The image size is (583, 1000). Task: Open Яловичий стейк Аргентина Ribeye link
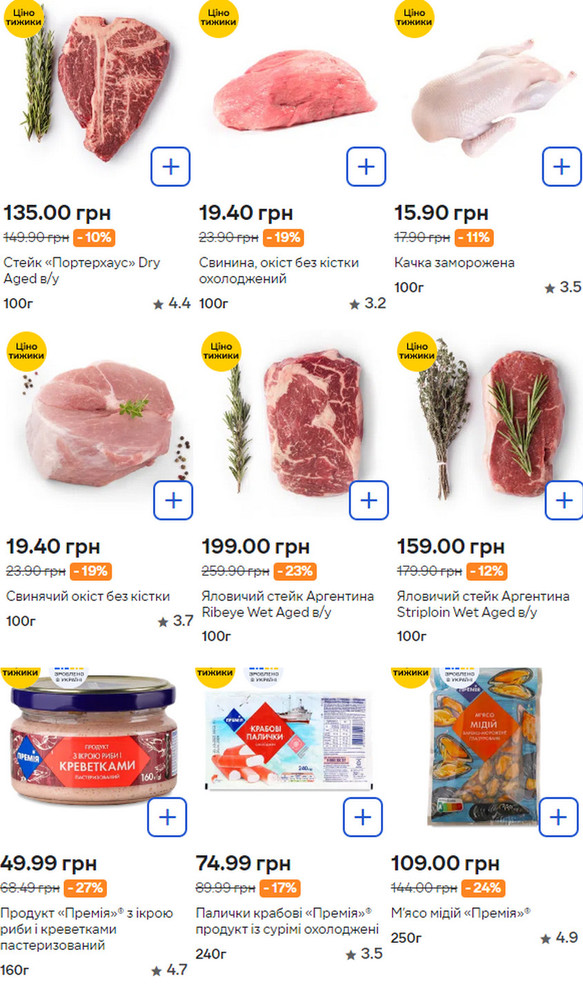288,604
